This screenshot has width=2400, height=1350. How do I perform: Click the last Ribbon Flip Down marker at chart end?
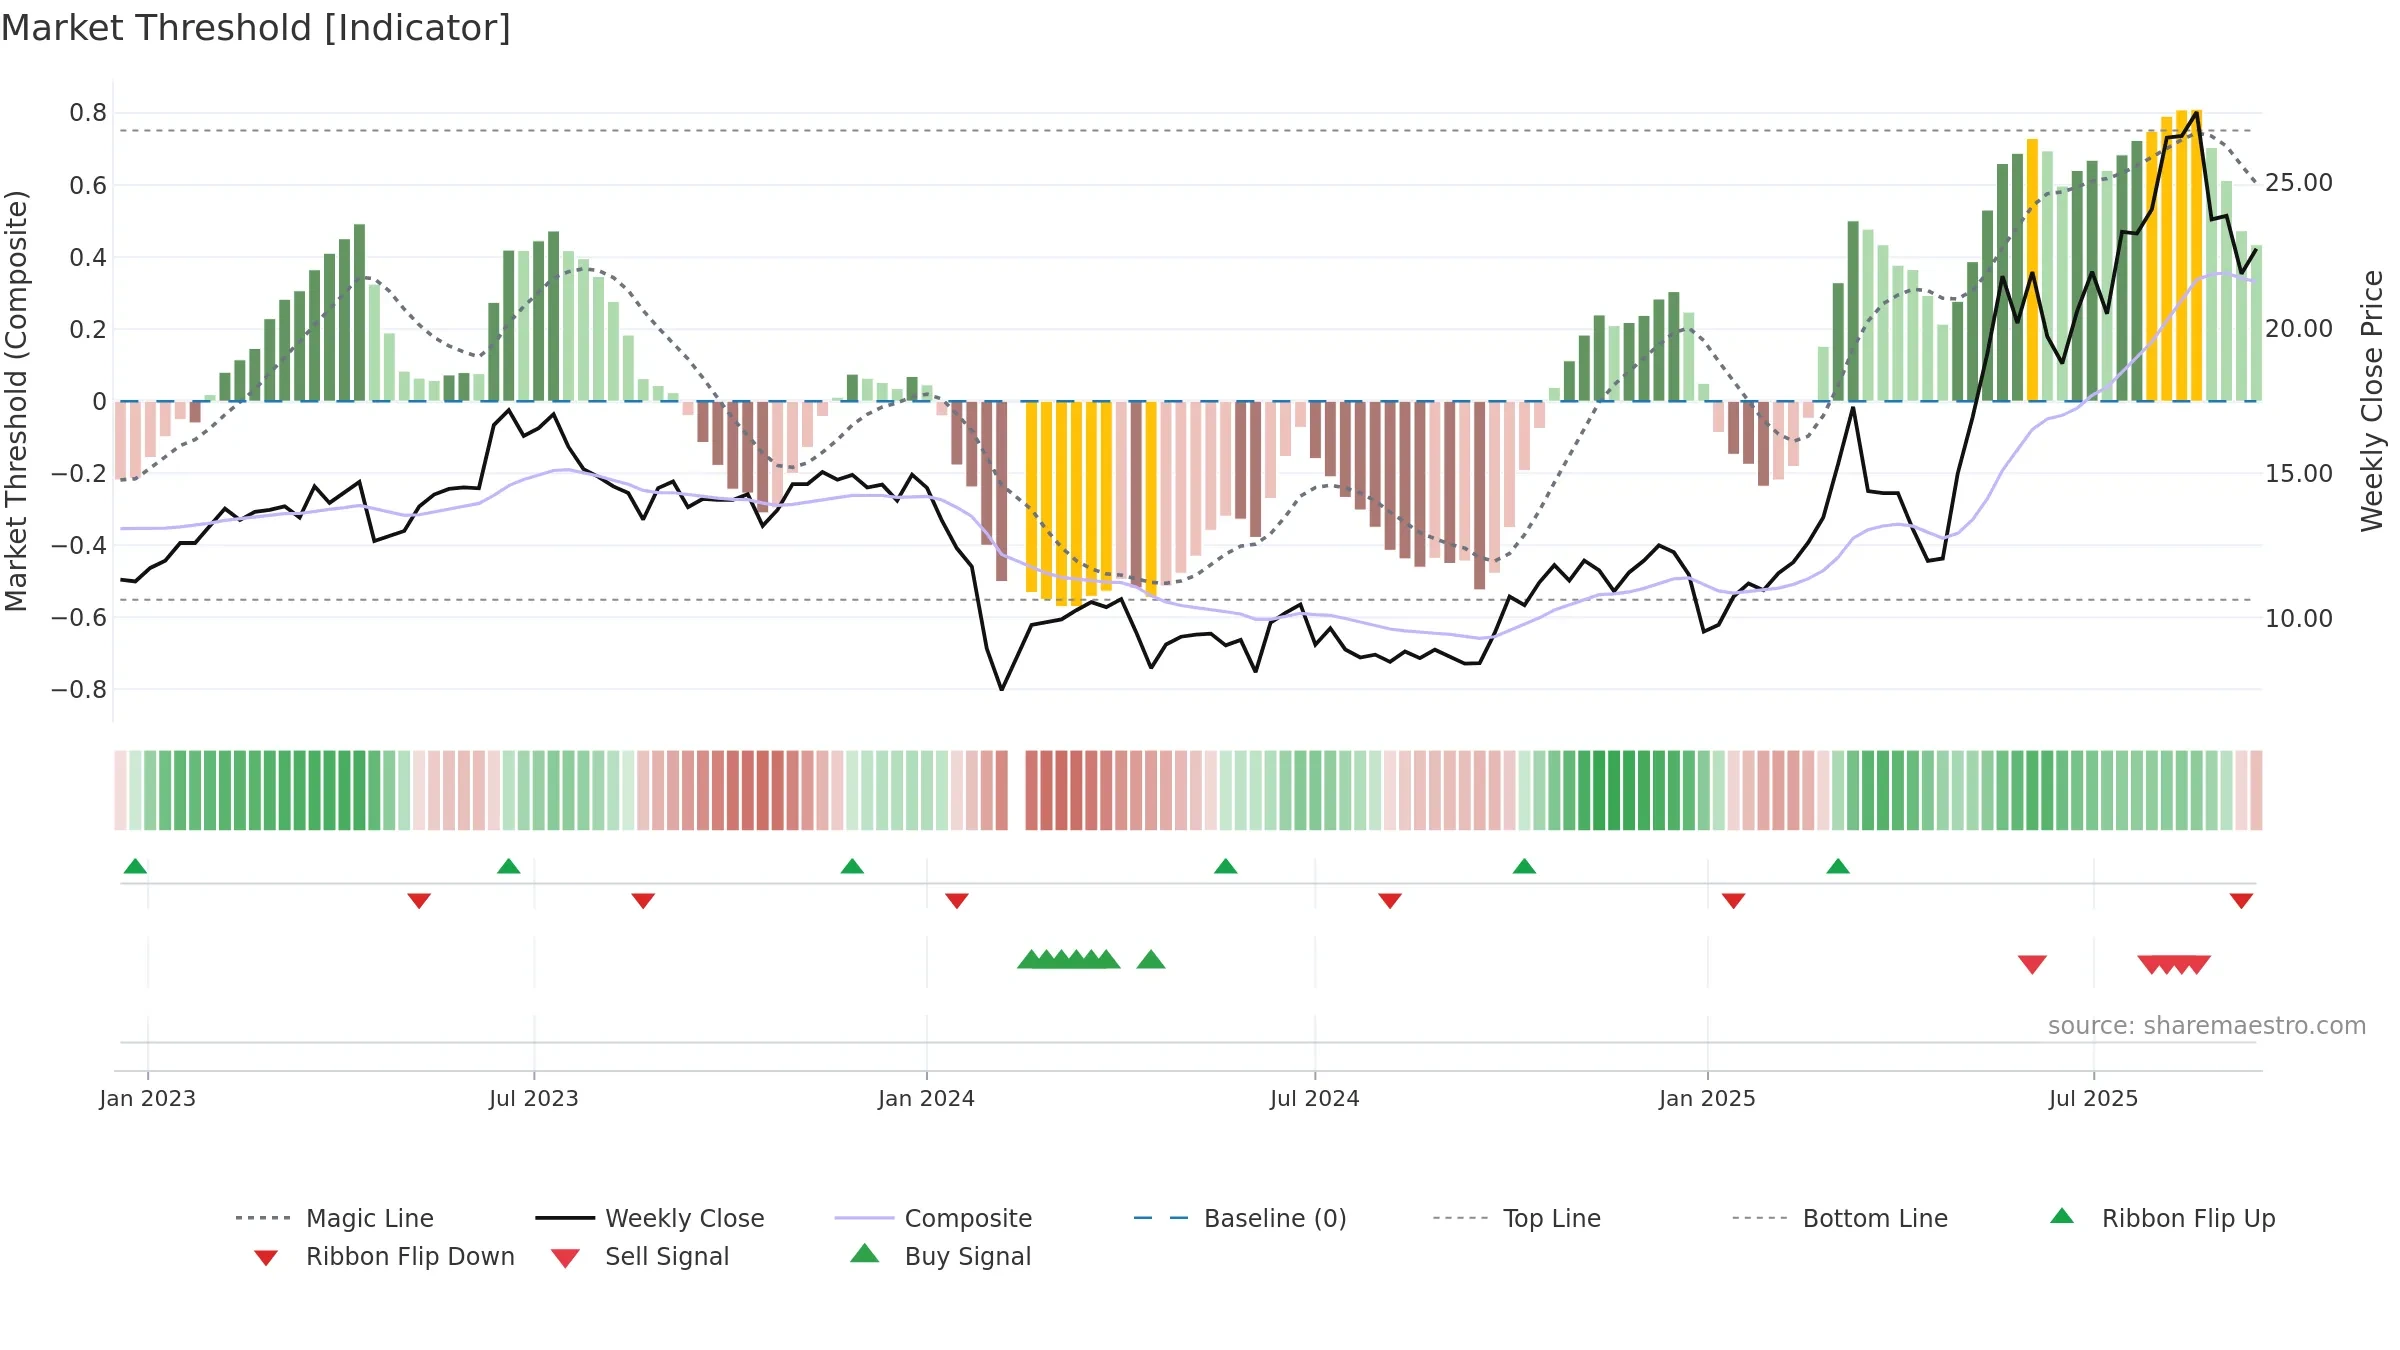(x=2241, y=901)
